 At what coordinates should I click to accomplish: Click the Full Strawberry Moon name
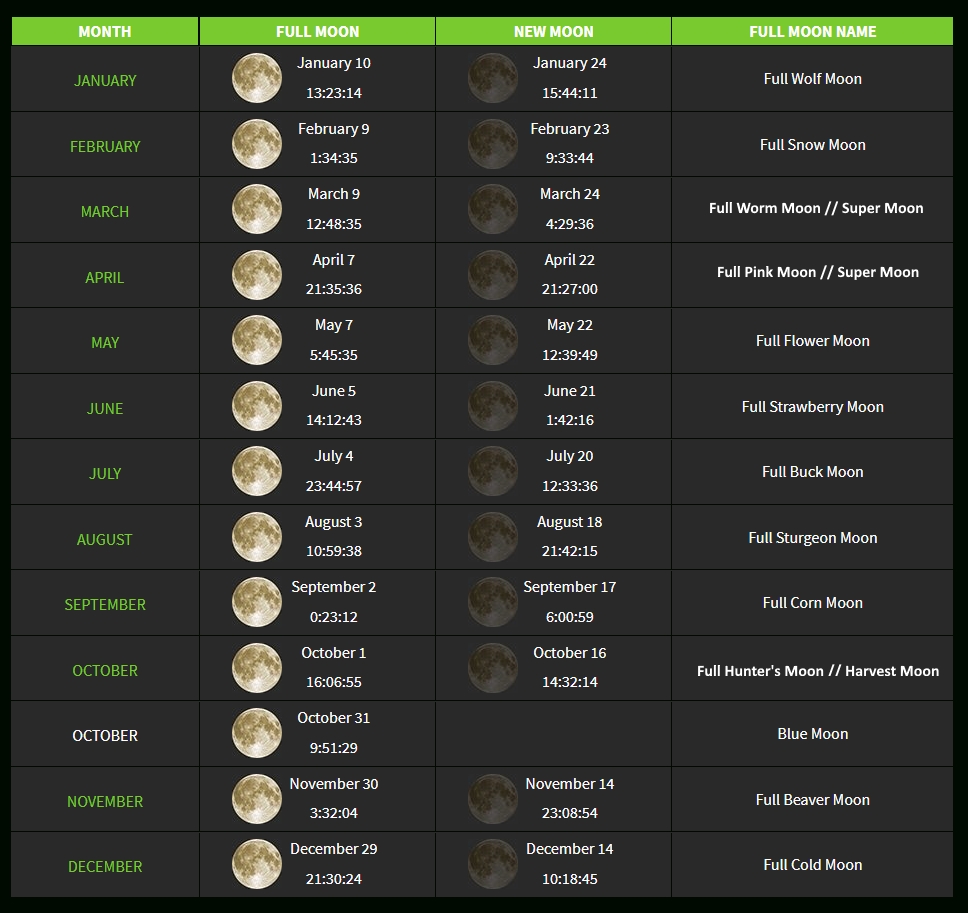click(x=812, y=407)
